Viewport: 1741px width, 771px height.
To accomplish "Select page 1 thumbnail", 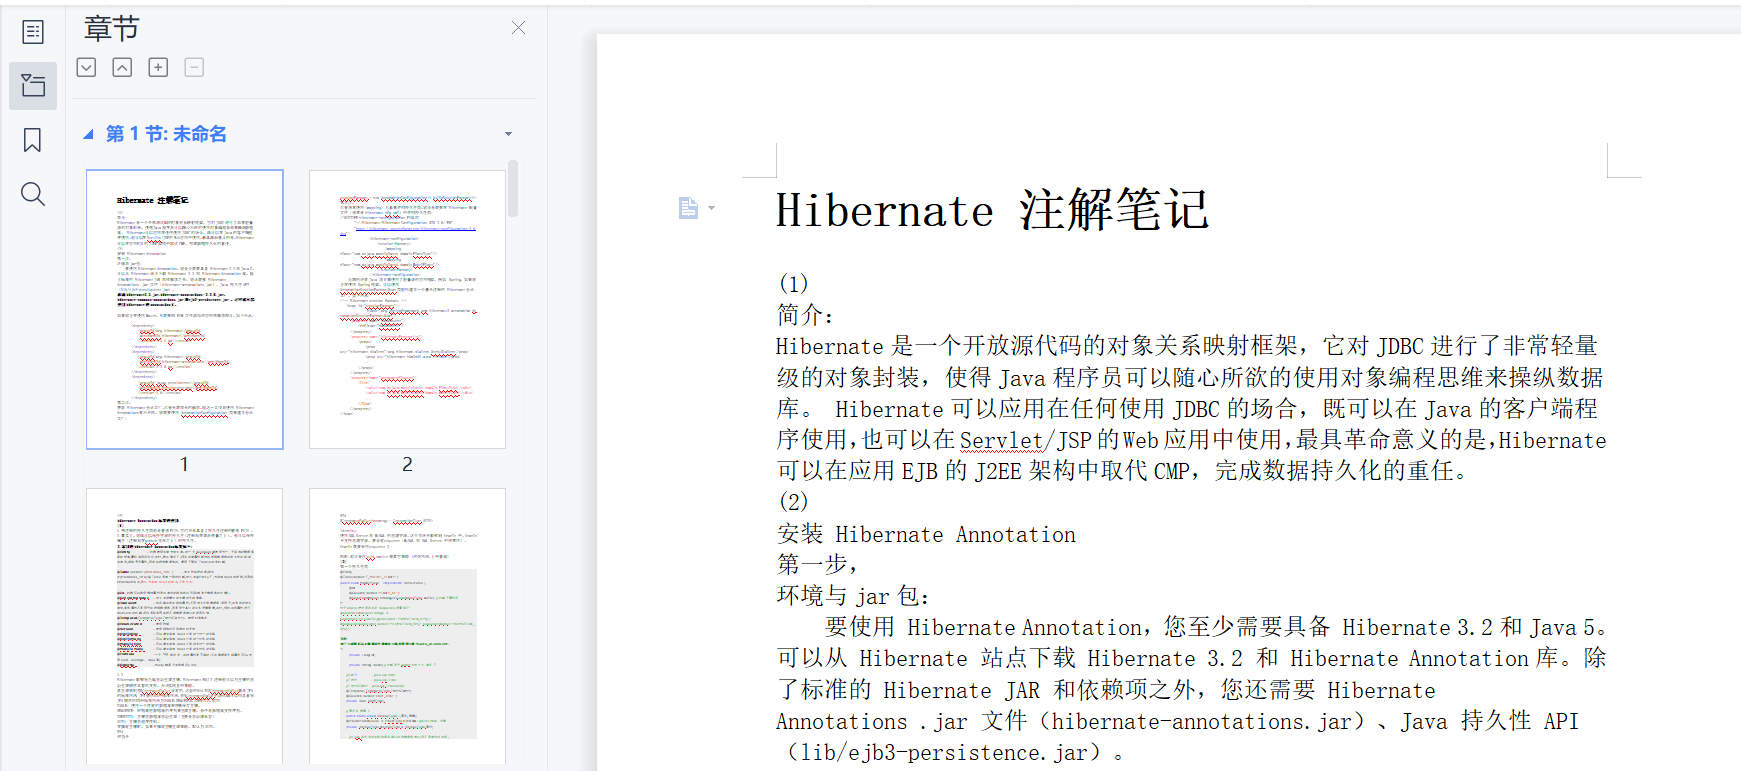I will click(185, 309).
